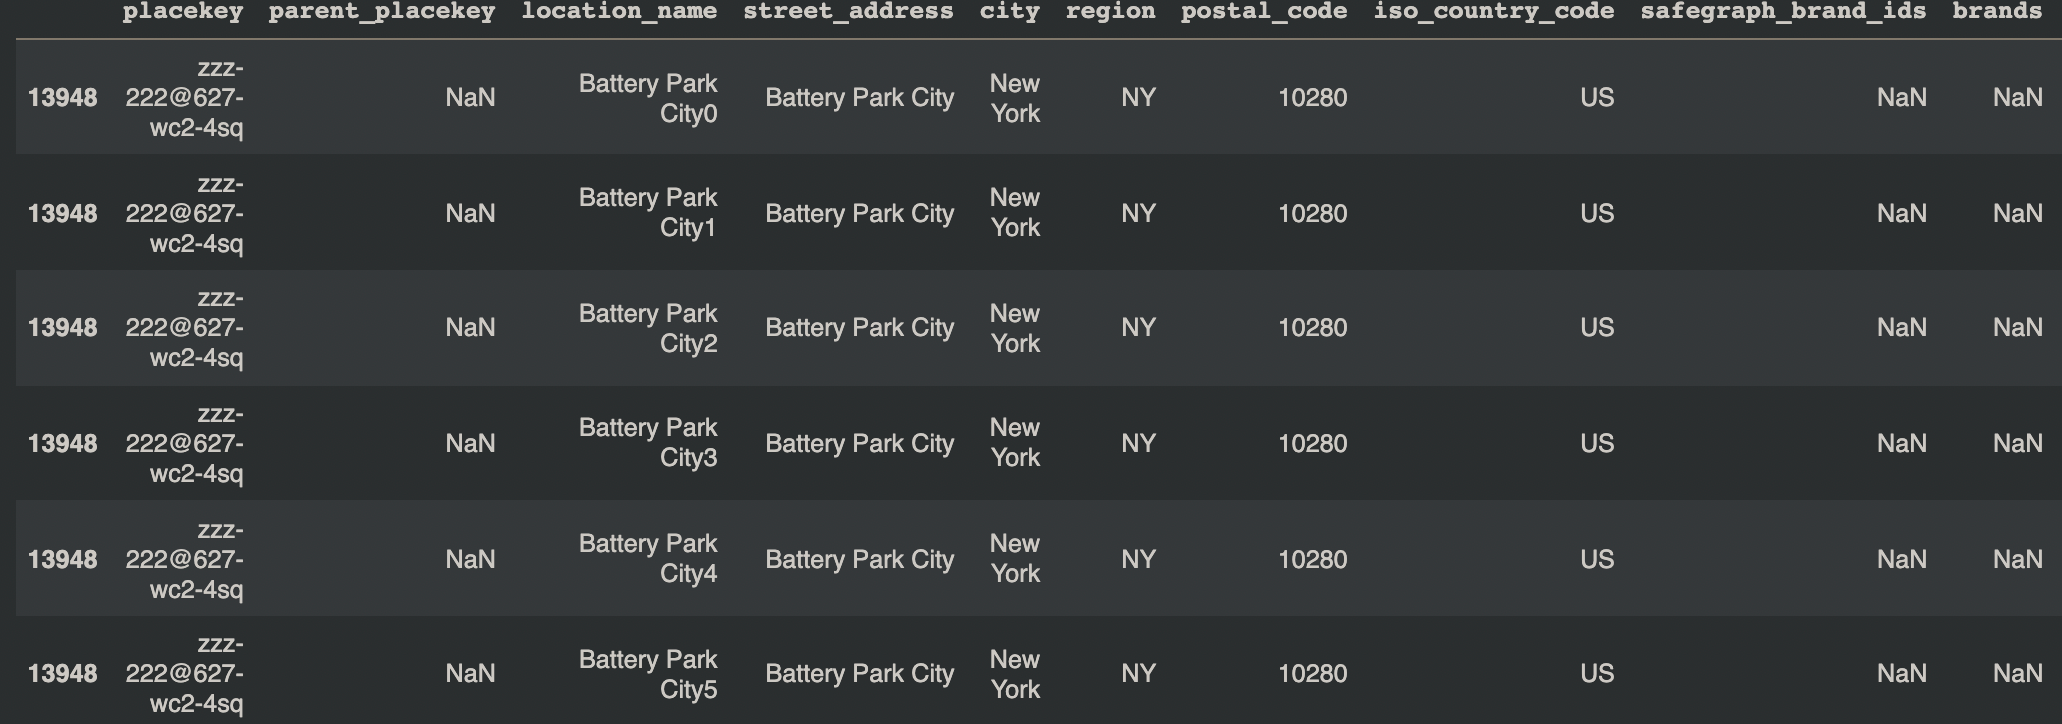Select region NY in the Battery Park City0 row
2062x724 pixels.
[1139, 98]
